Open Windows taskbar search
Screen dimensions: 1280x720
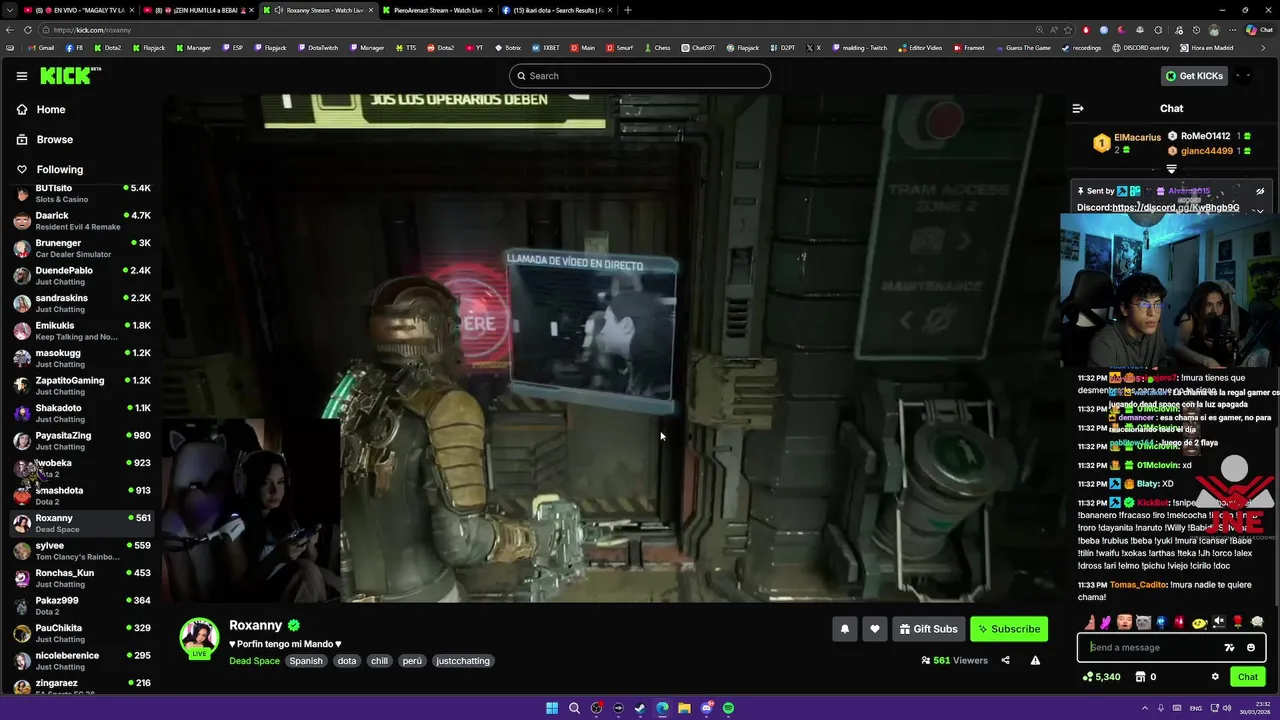pyautogui.click(x=574, y=708)
